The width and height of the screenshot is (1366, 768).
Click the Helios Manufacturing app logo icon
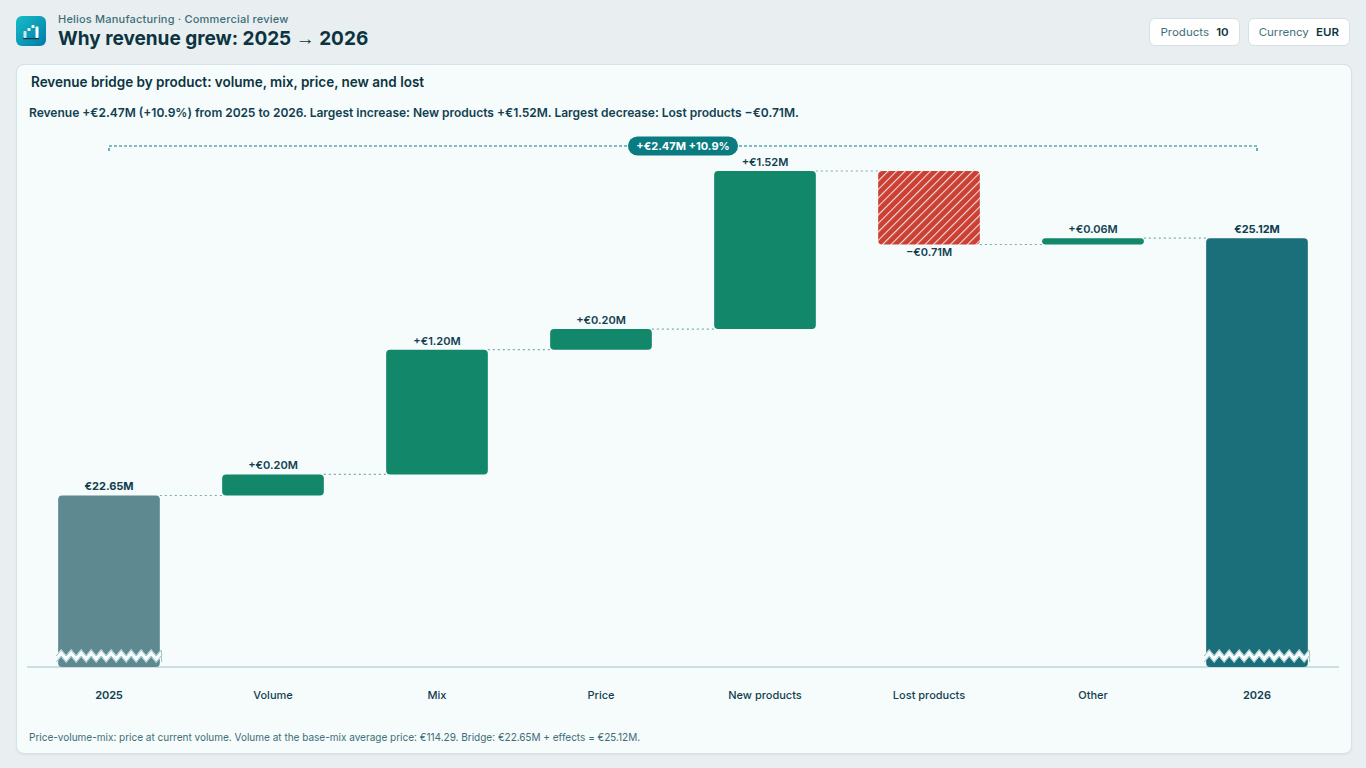tap(31, 31)
